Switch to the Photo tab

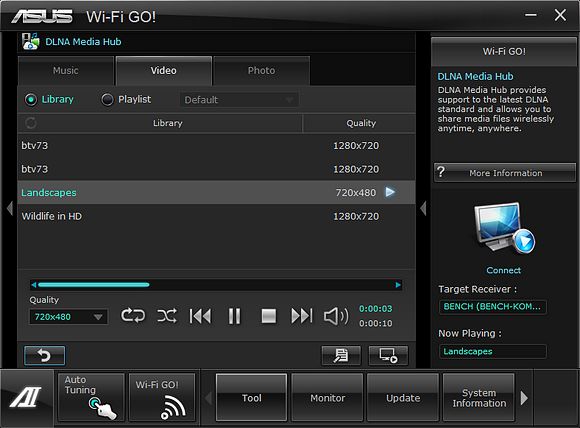pos(262,71)
